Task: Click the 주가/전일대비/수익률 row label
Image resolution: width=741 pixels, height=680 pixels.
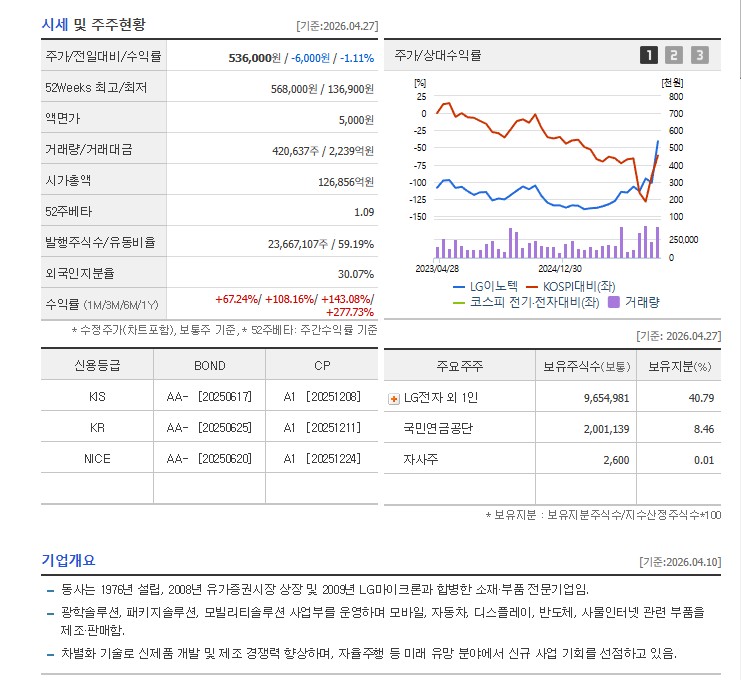Action: (x=103, y=56)
